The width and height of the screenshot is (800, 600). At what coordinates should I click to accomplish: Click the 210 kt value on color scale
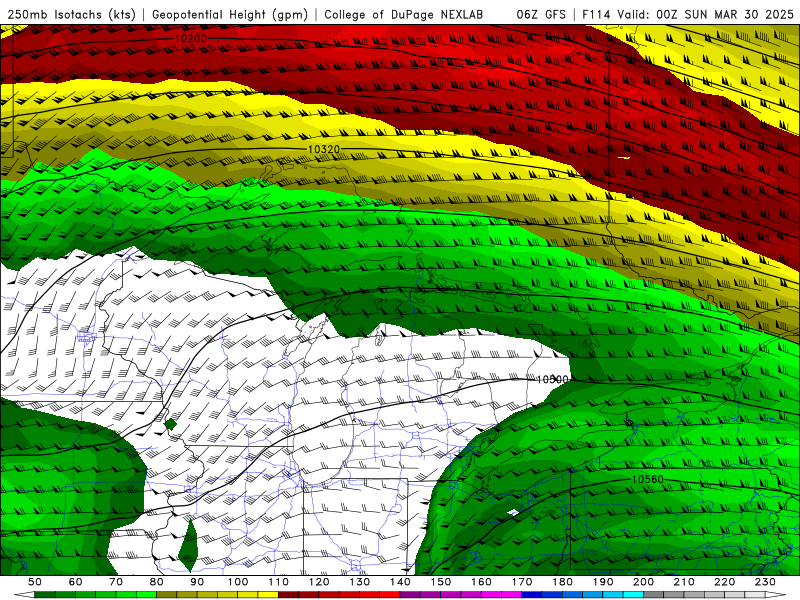(684, 582)
